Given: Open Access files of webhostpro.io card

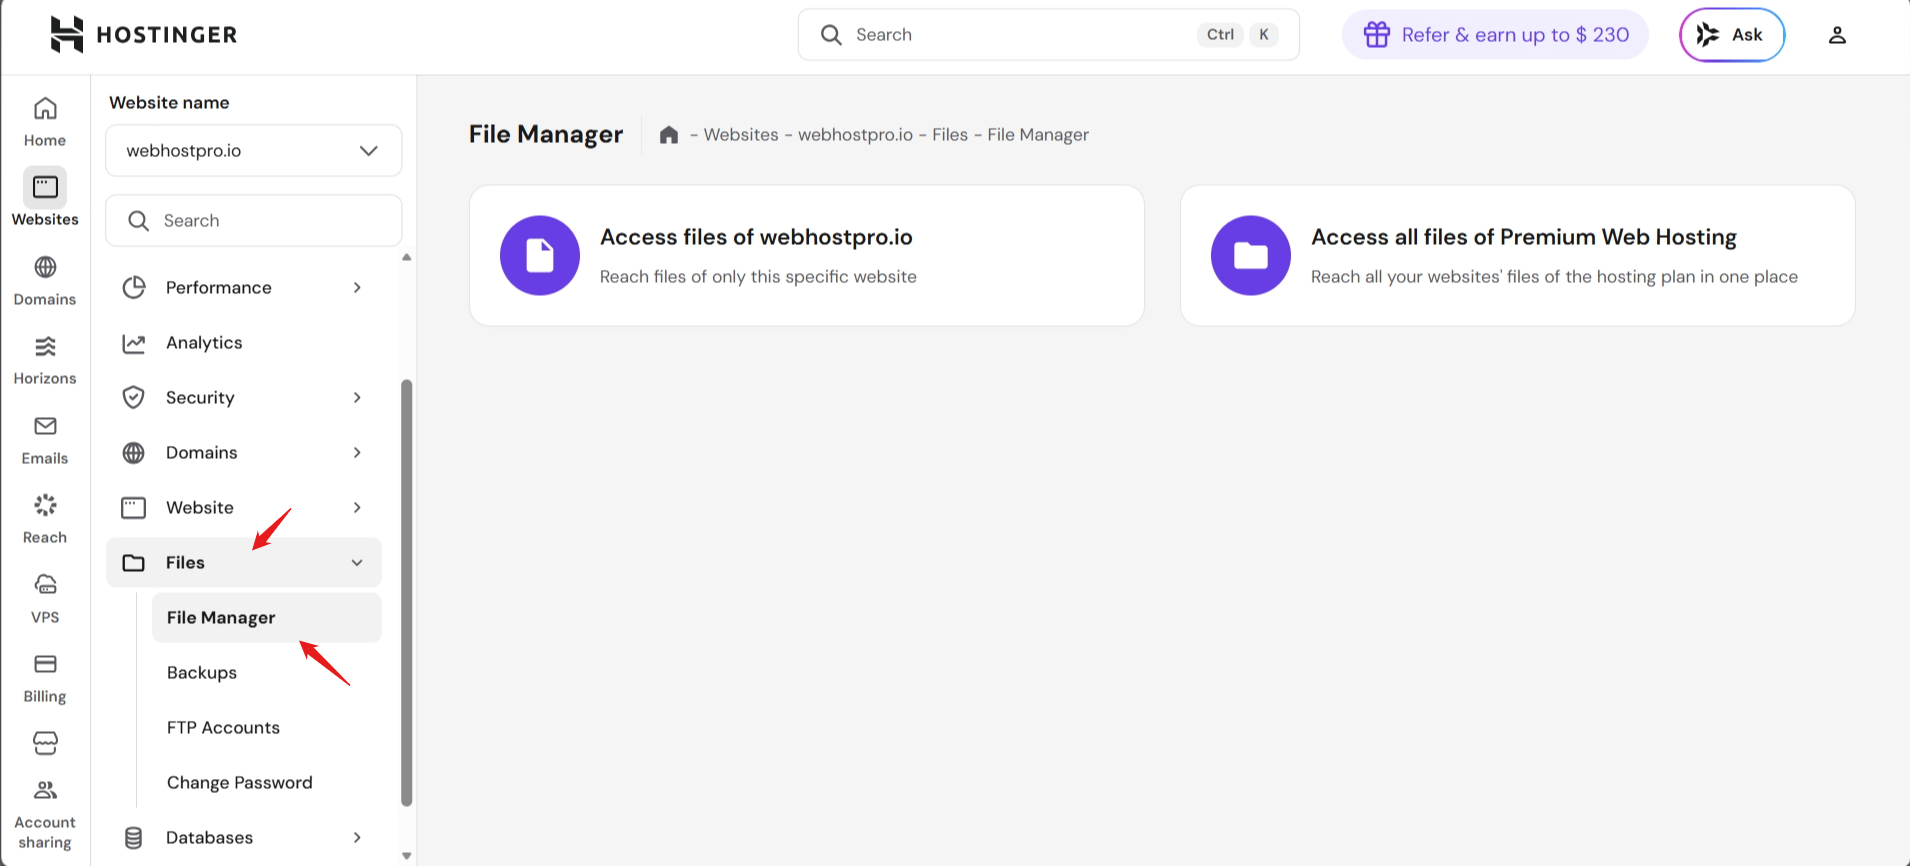Looking at the screenshot, I should coord(807,255).
